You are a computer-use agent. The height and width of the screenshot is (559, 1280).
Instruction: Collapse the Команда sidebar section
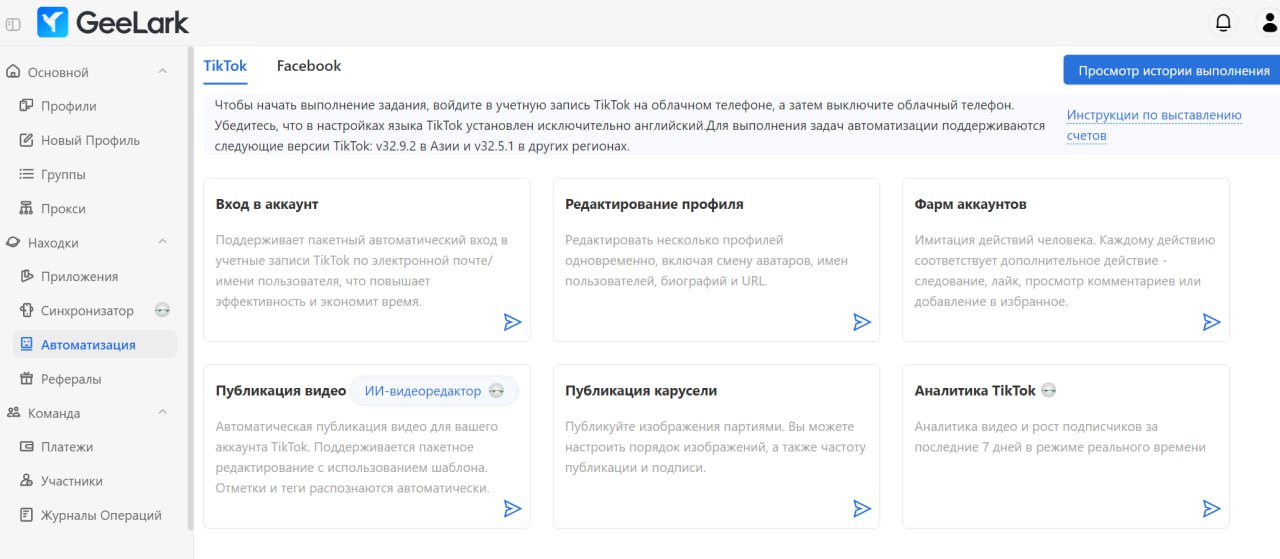(163, 413)
